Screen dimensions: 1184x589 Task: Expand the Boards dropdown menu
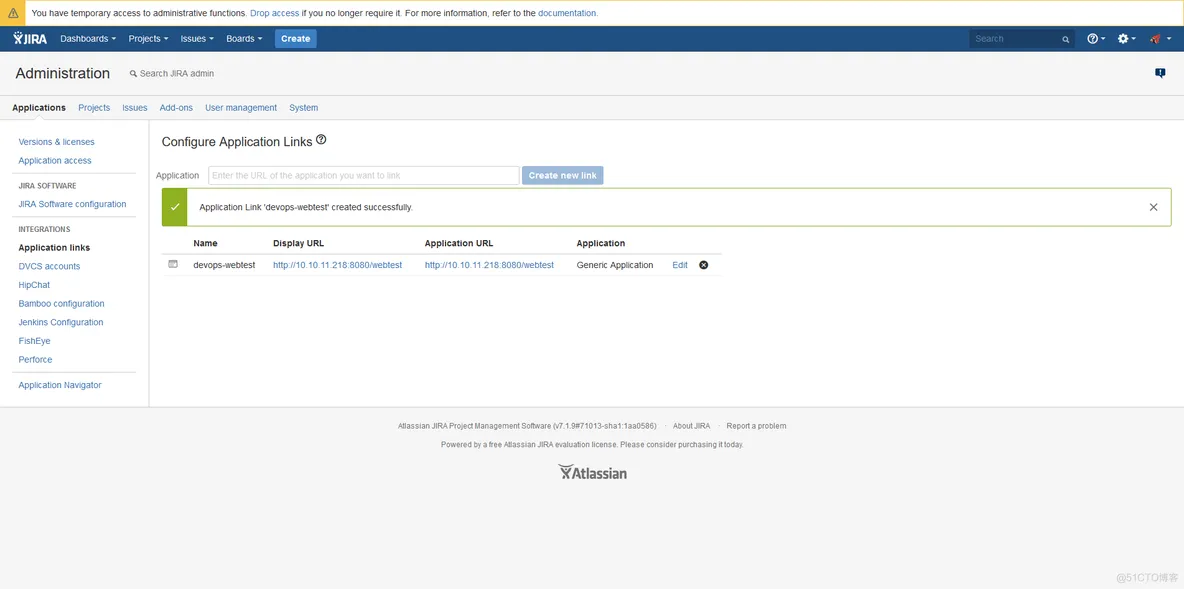[244, 39]
